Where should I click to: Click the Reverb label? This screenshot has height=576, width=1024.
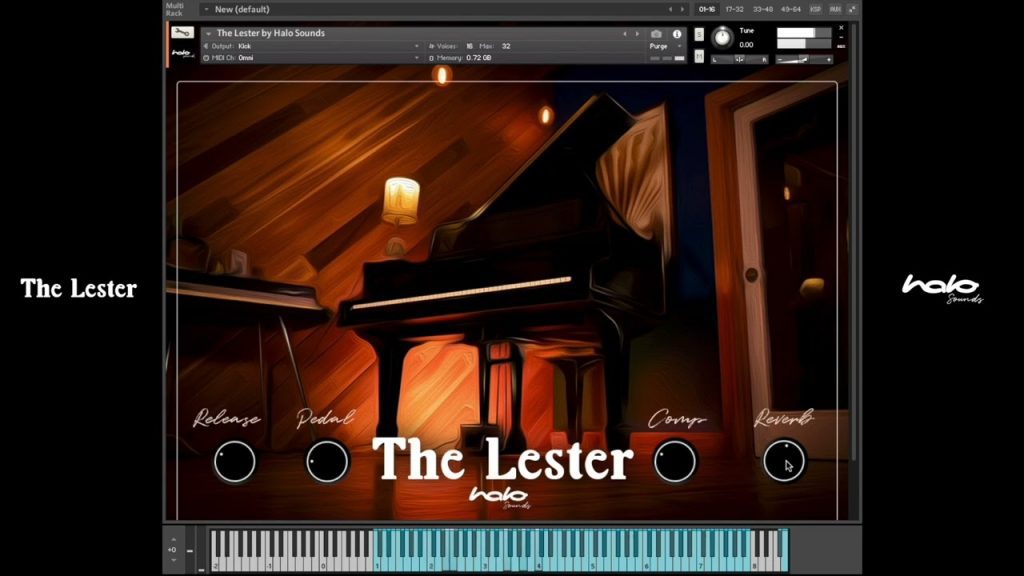pos(784,417)
